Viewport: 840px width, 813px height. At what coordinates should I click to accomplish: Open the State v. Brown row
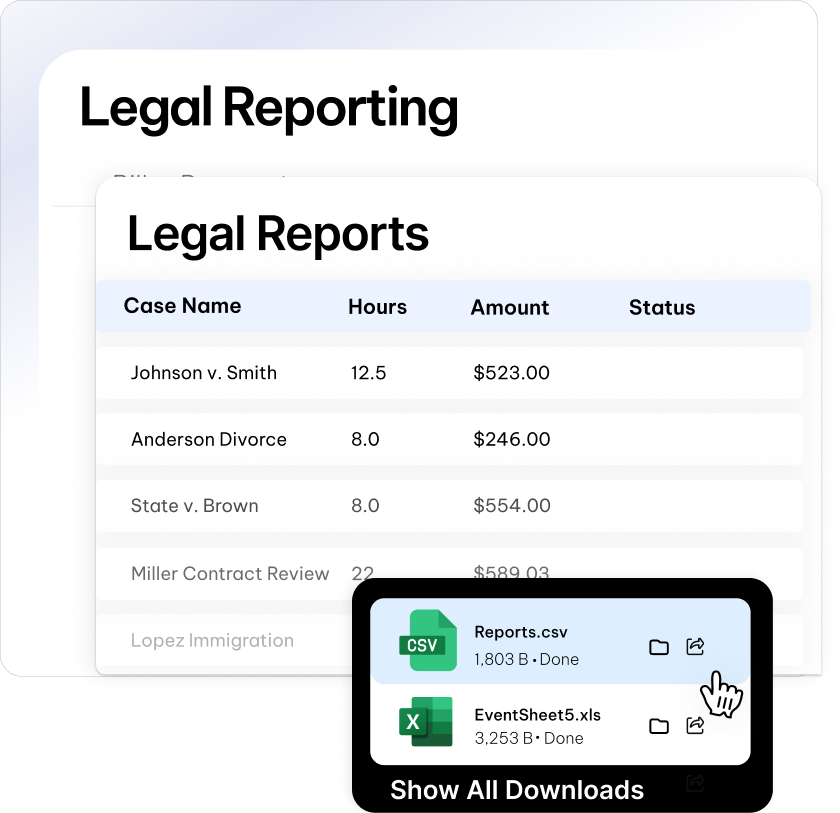pos(194,506)
